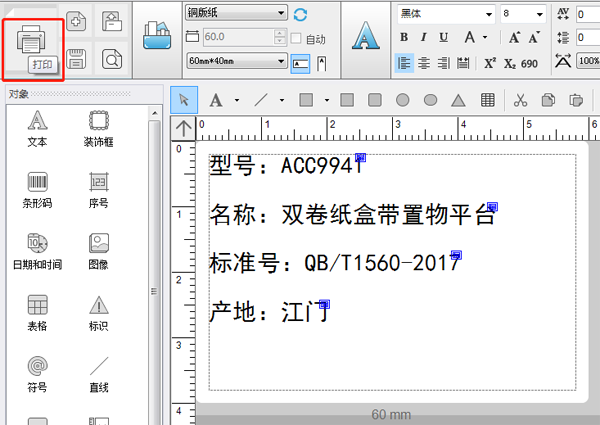Open print preview magnifier icon
This screenshot has width=600, height=425.
point(112,59)
